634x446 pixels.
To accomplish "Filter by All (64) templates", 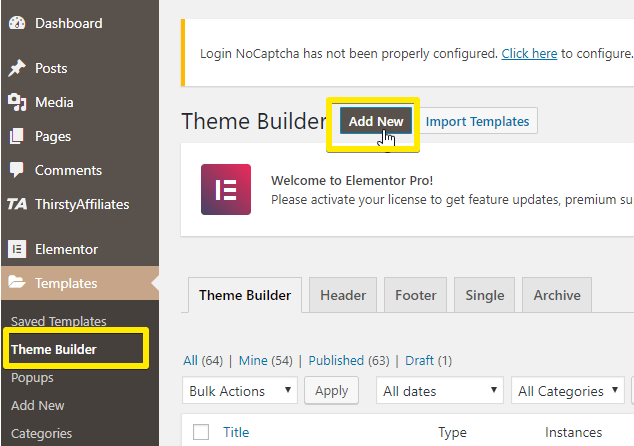I will (203, 360).
